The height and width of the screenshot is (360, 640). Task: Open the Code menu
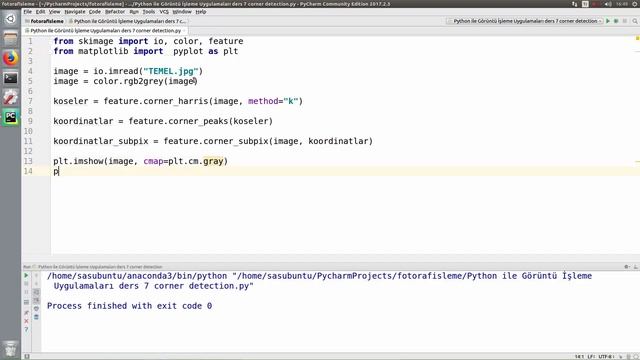(x=95, y=12)
